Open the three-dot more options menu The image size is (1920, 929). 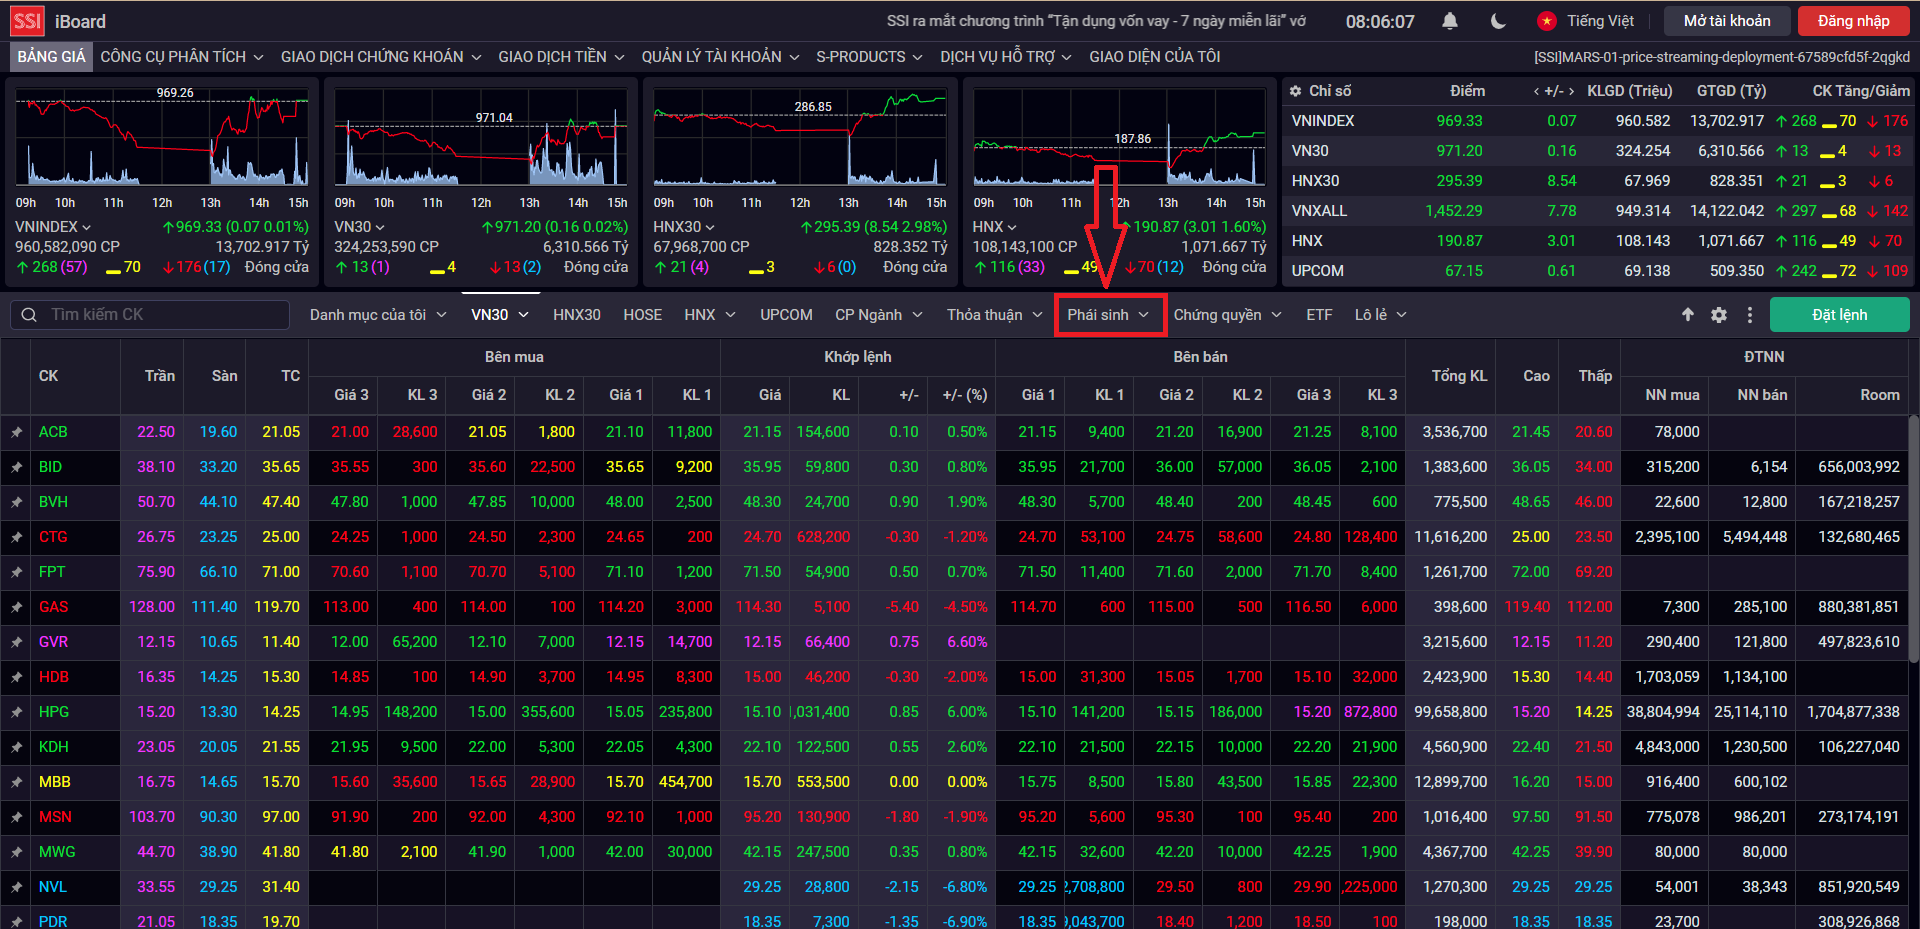click(1750, 315)
